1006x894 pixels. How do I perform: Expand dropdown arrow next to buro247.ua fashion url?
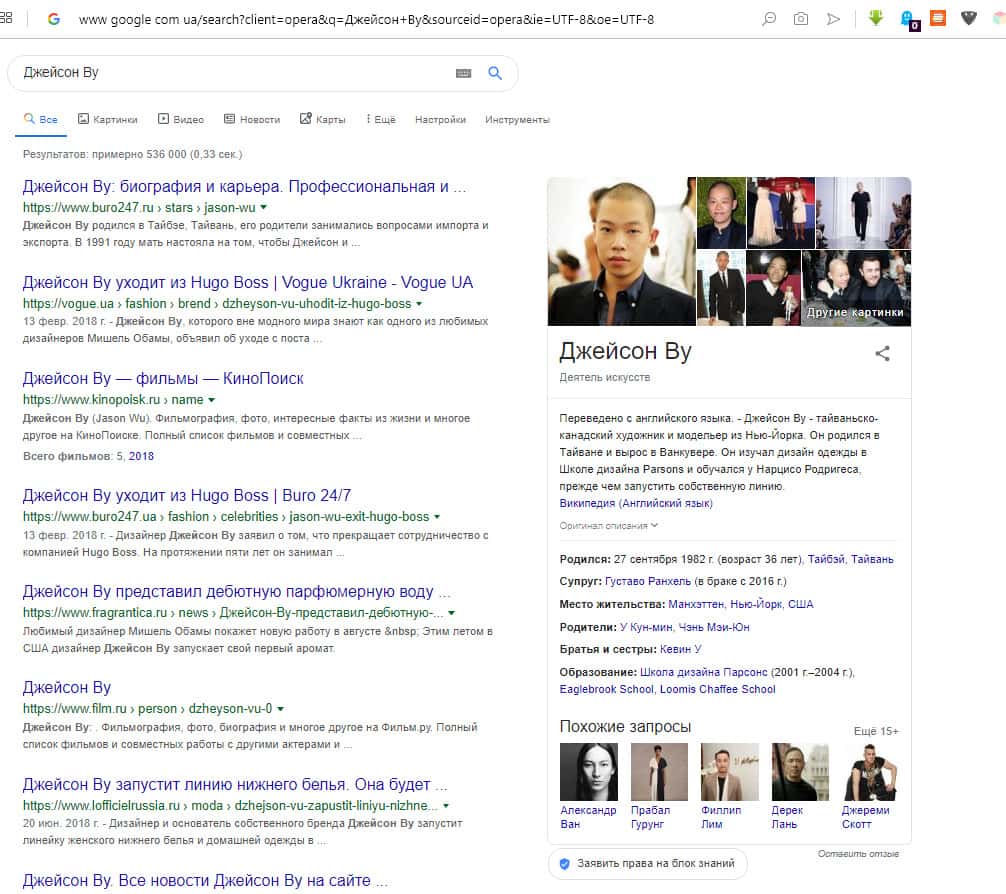tap(437, 517)
